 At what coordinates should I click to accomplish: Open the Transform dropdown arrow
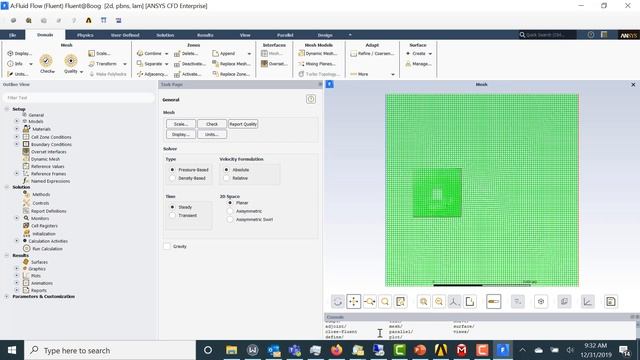(x=125, y=64)
